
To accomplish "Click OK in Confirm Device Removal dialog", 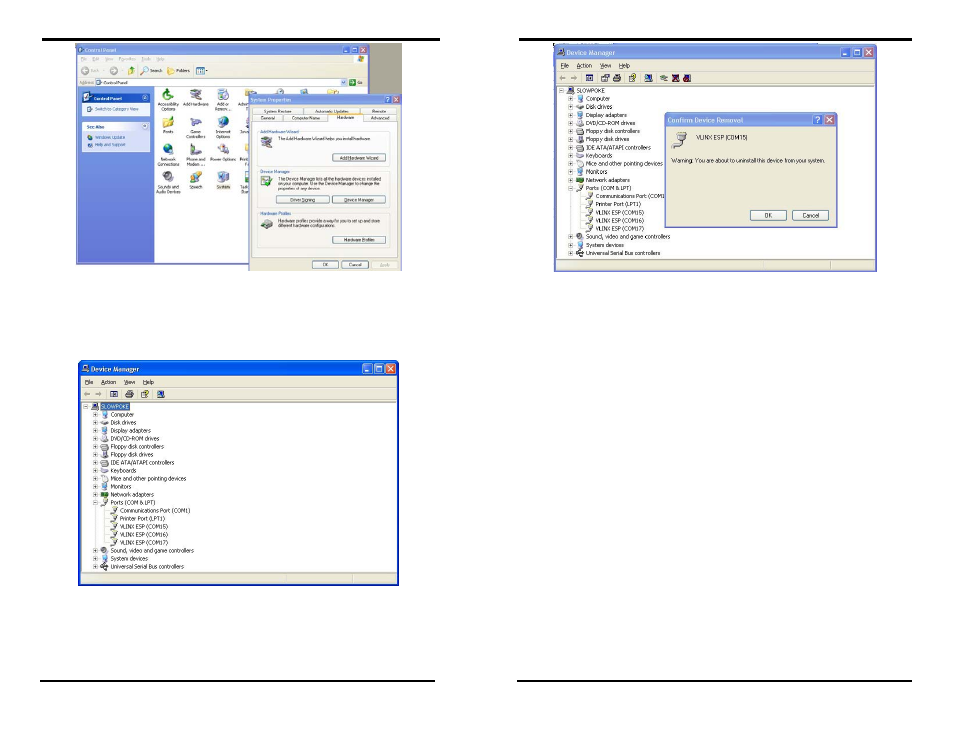I will tap(768, 215).
